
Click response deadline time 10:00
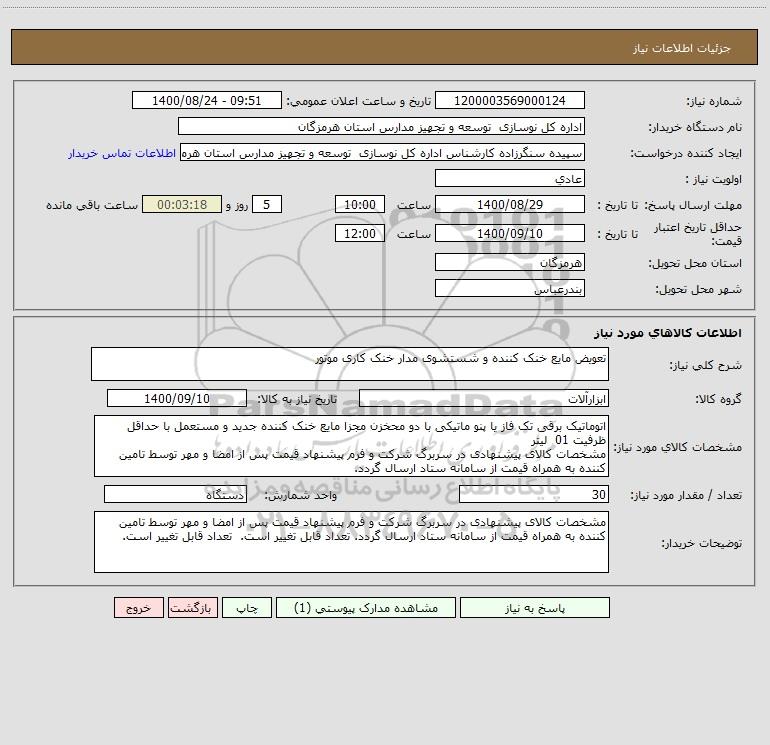pyautogui.click(x=359, y=204)
